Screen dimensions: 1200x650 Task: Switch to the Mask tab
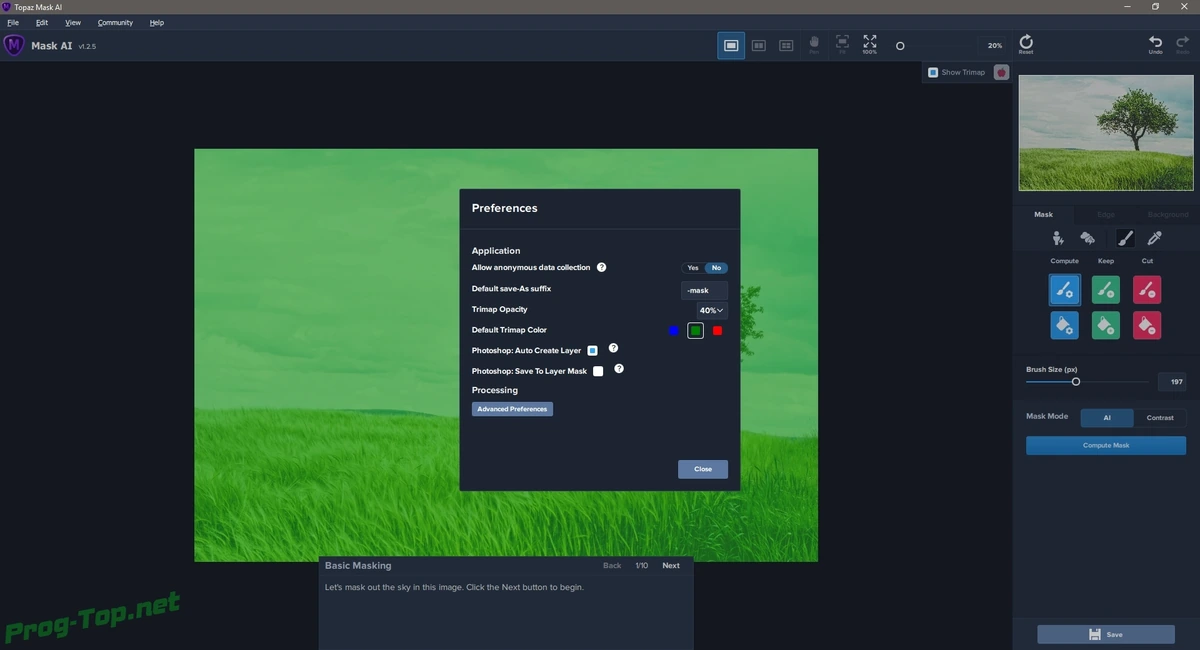coord(1043,214)
